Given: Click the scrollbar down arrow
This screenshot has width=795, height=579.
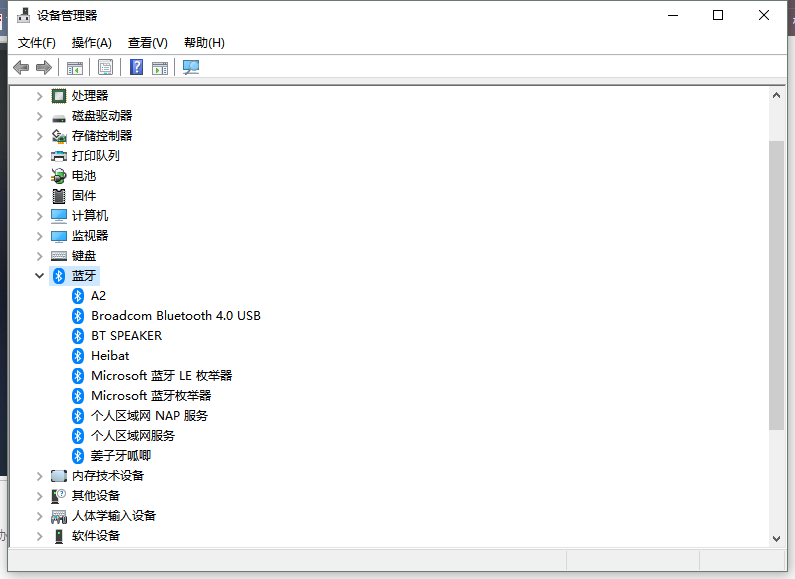Looking at the screenshot, I should click(x=776, y=538).
